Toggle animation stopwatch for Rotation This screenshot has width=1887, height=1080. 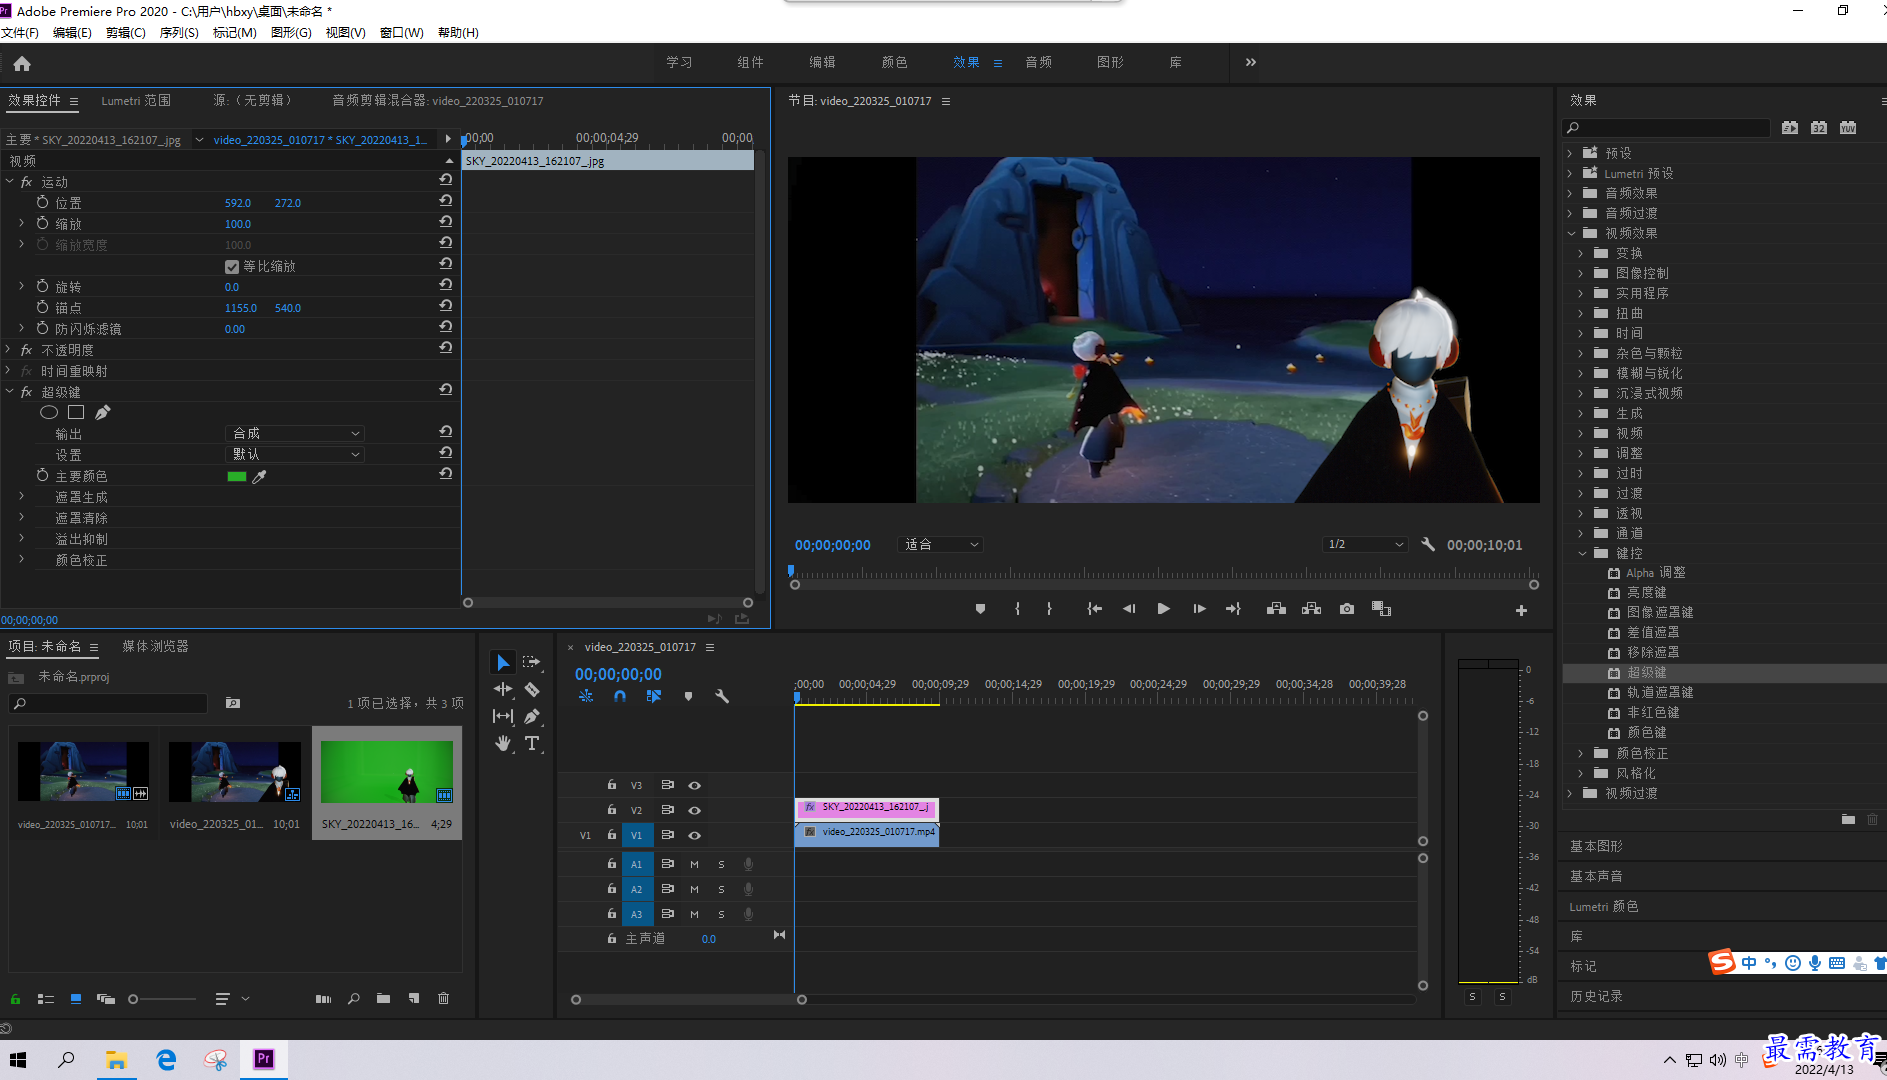(x=42, y=287)
